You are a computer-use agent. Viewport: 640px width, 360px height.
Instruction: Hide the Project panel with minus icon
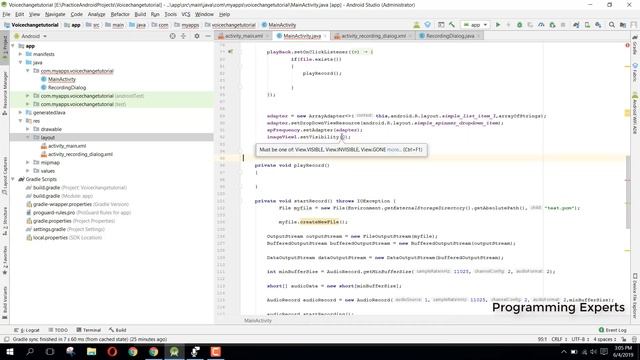(207, 36)
